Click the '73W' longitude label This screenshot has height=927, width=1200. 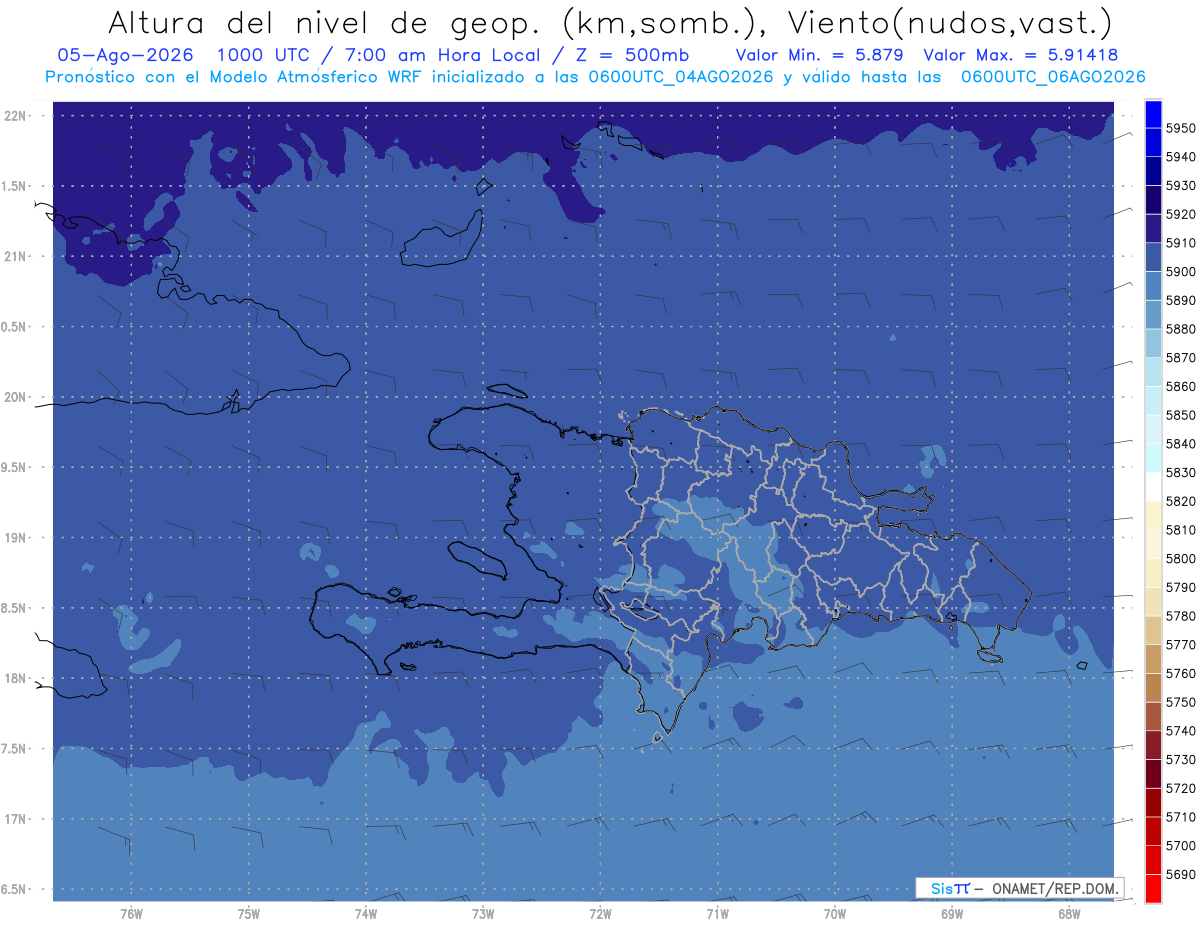pos(482,914)
